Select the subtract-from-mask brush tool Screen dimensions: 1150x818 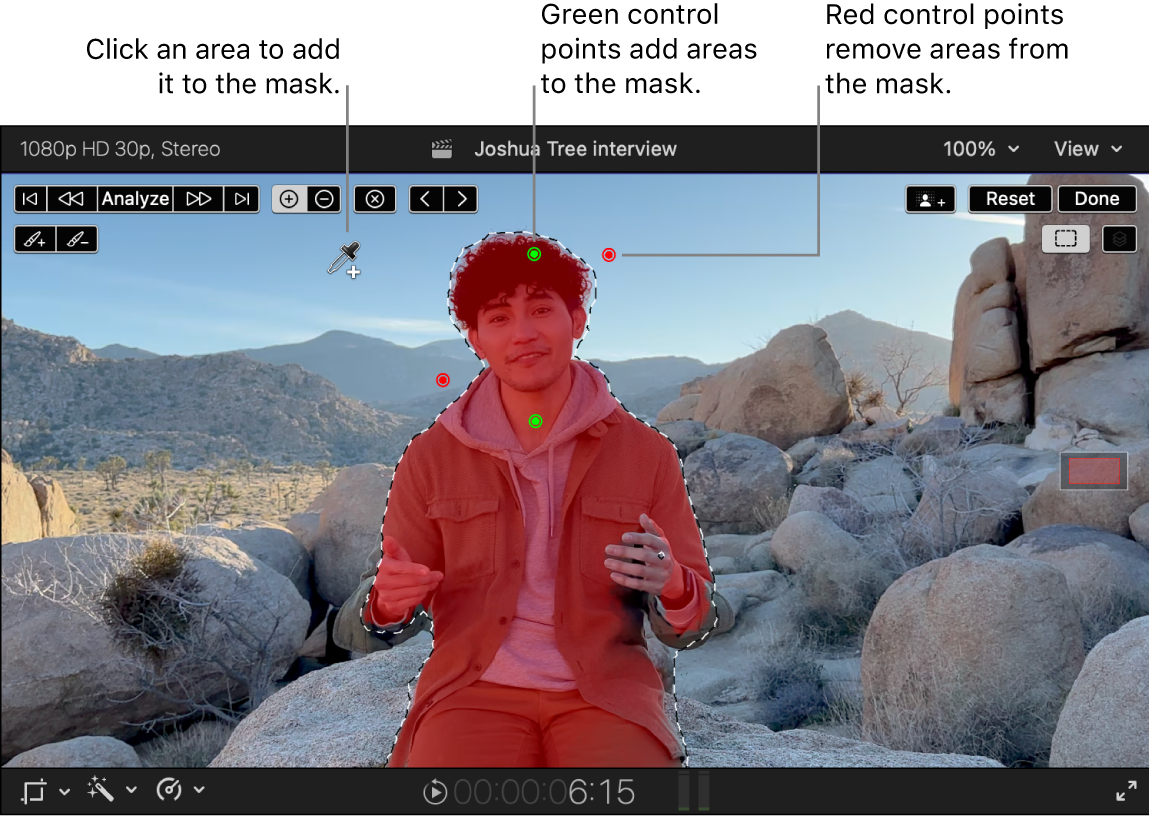pos(75,239)
